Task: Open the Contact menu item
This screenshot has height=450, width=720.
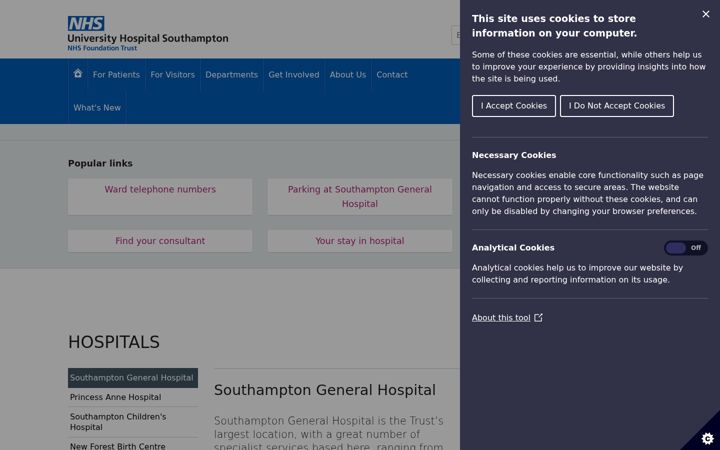Action: [x=392, y=75]
